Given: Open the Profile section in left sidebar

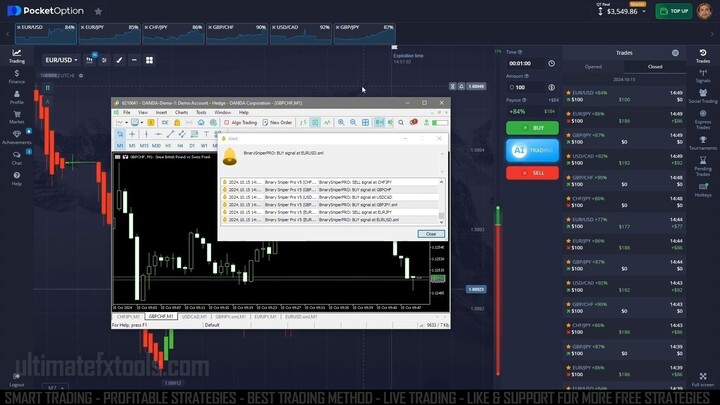Looking at the screenshot, I should click(x=17, y=97).
